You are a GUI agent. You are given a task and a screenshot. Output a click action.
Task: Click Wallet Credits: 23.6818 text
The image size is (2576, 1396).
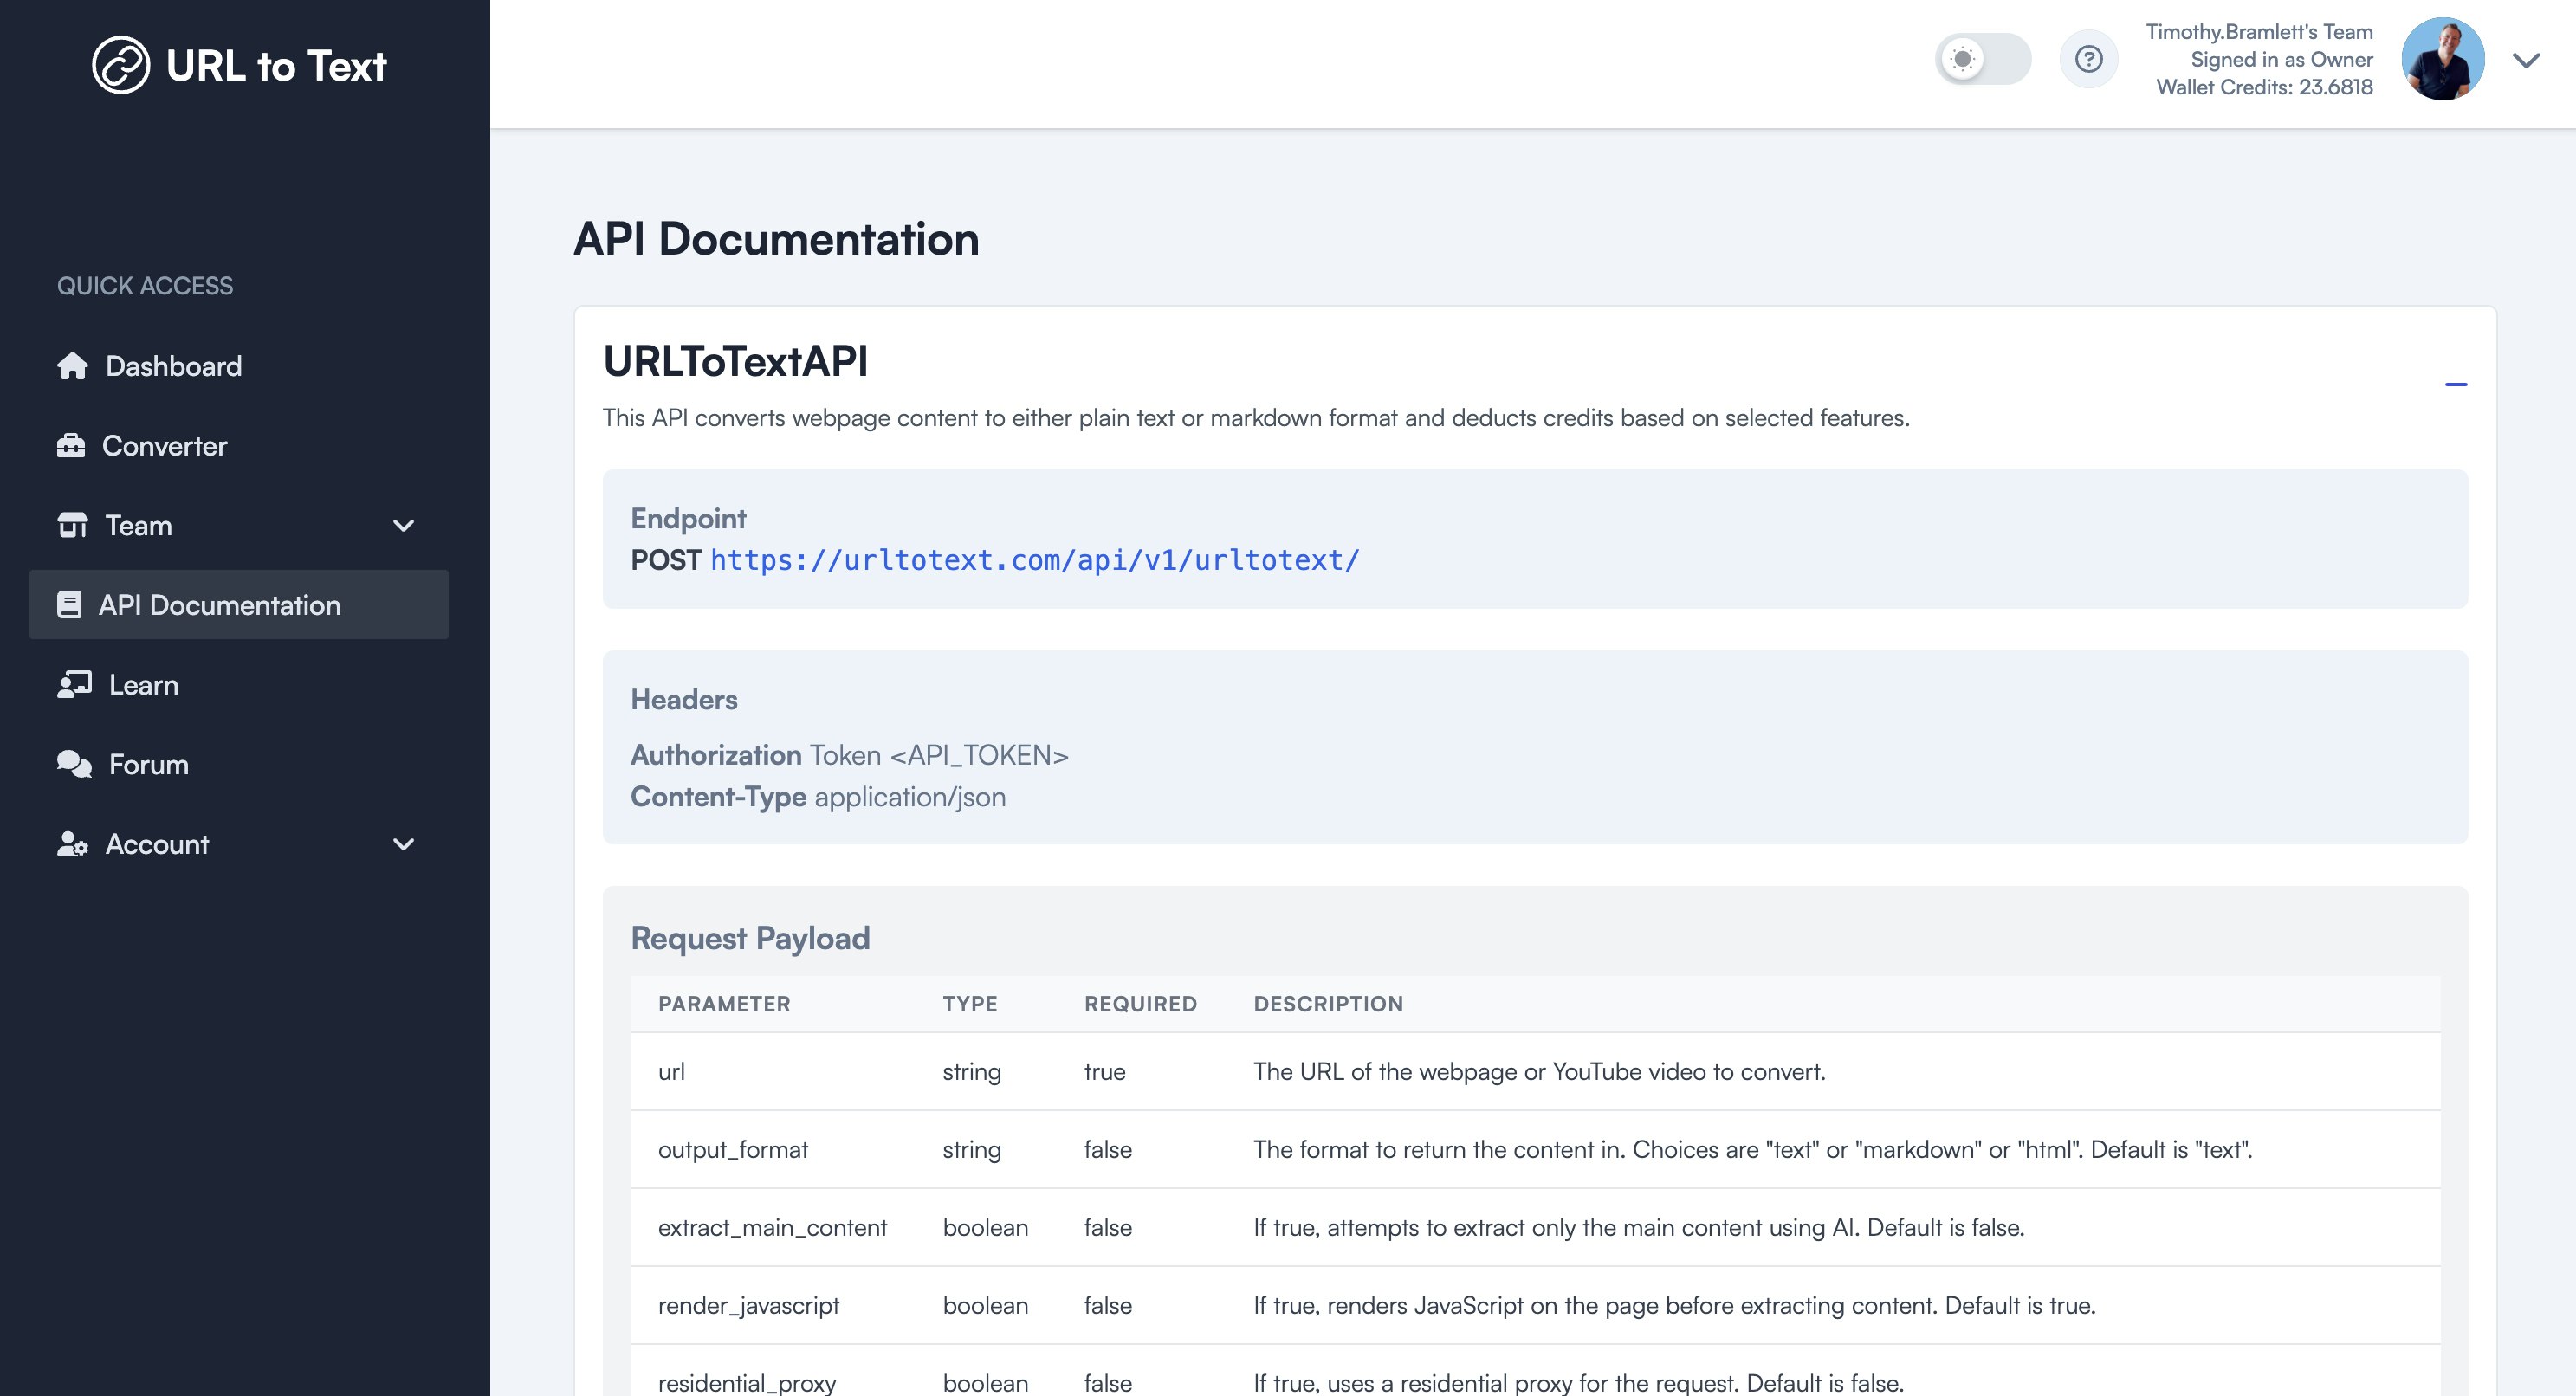[x=2264, y=87]
